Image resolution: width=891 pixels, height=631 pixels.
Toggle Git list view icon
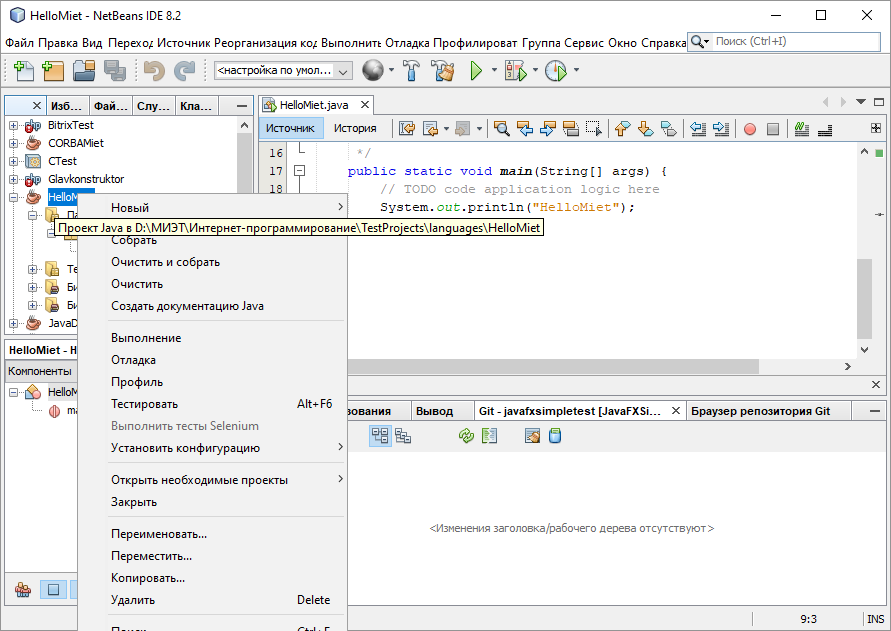click(x=380, y=436)
